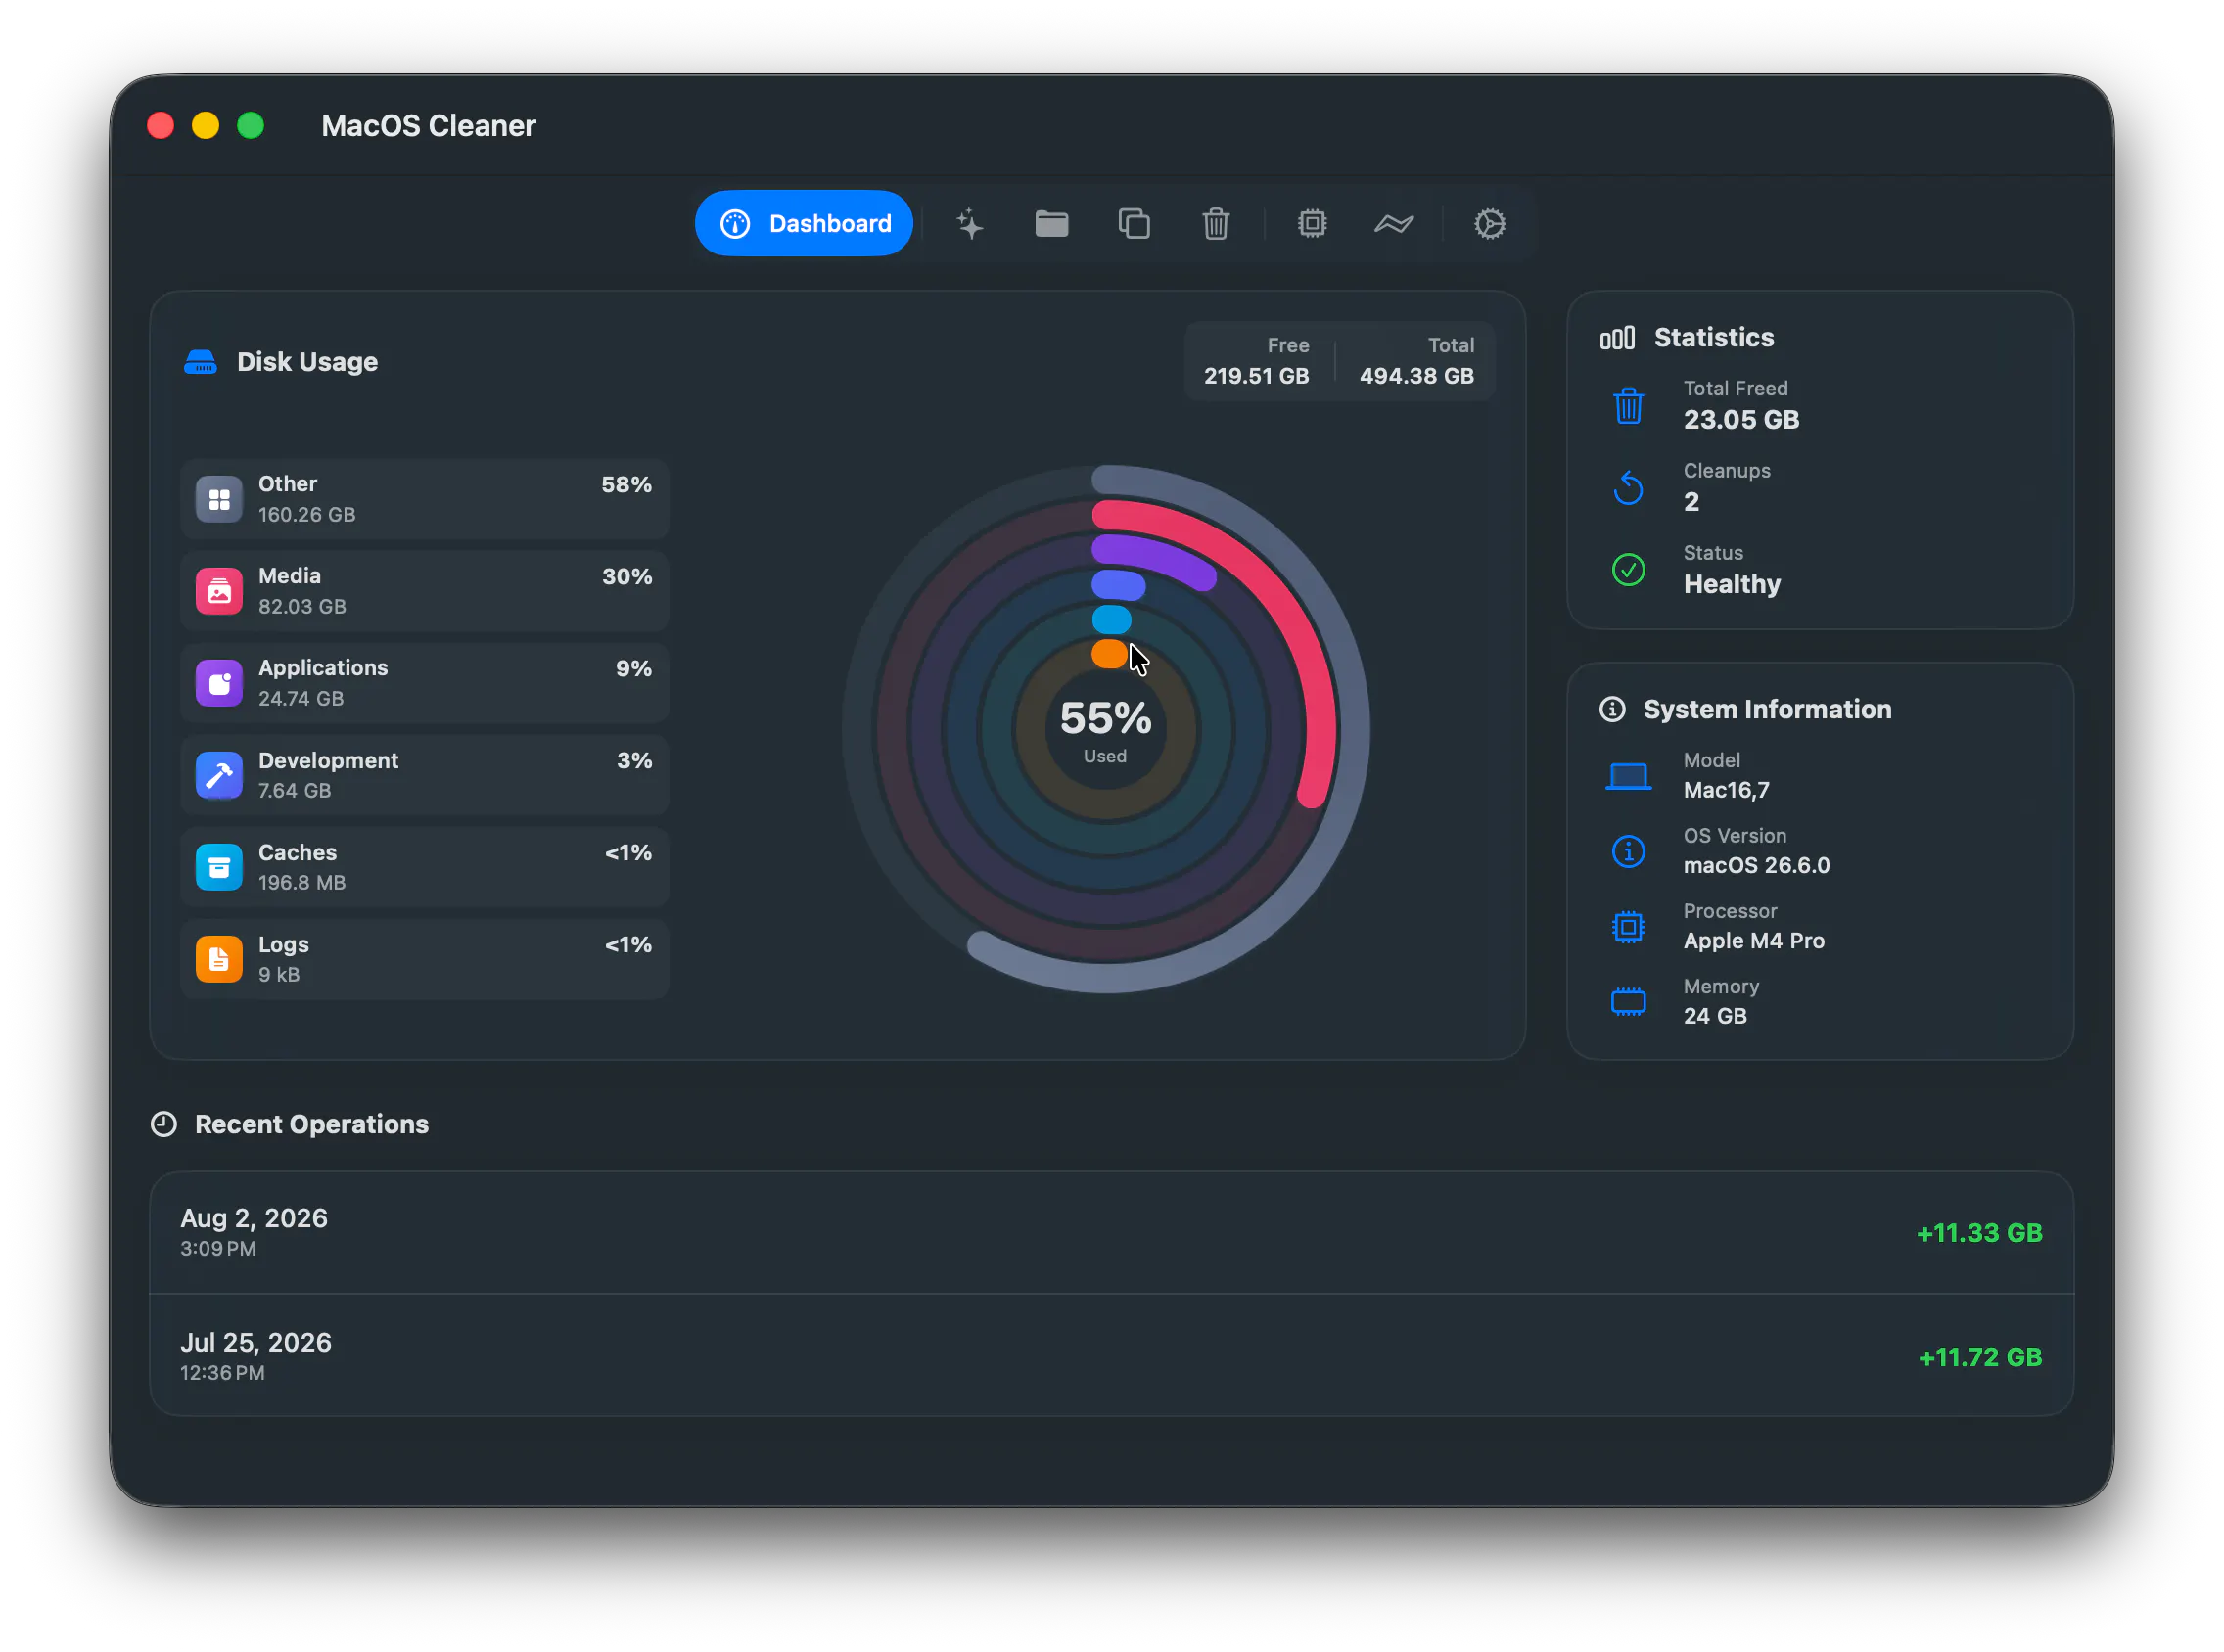Click the pink Media category icon
2224x1652 pixels.
[219, 591]
